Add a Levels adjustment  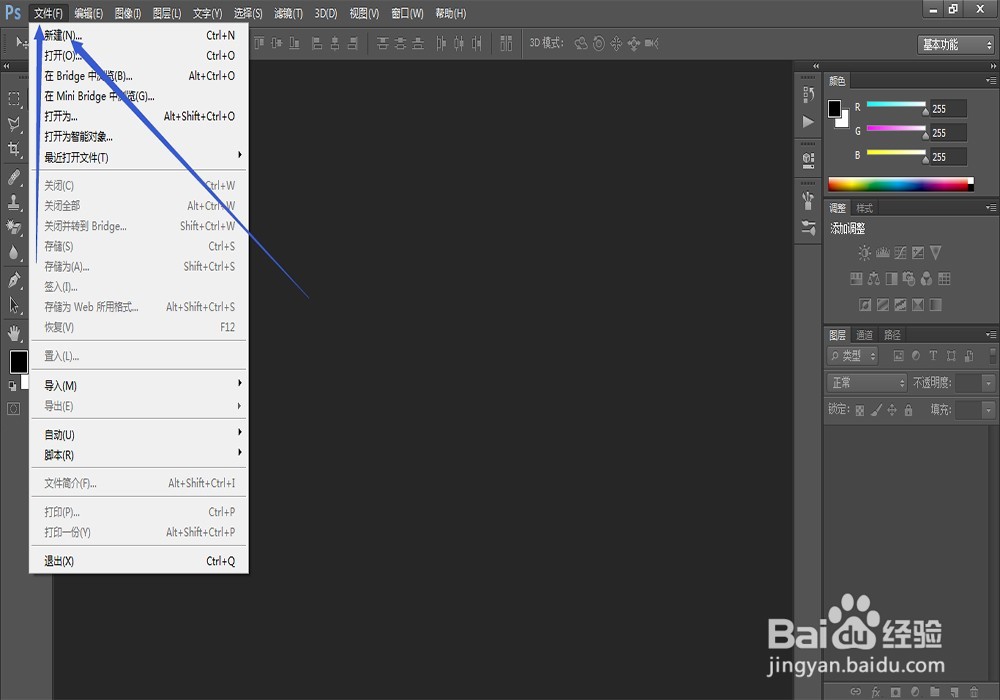coord(882,253)
